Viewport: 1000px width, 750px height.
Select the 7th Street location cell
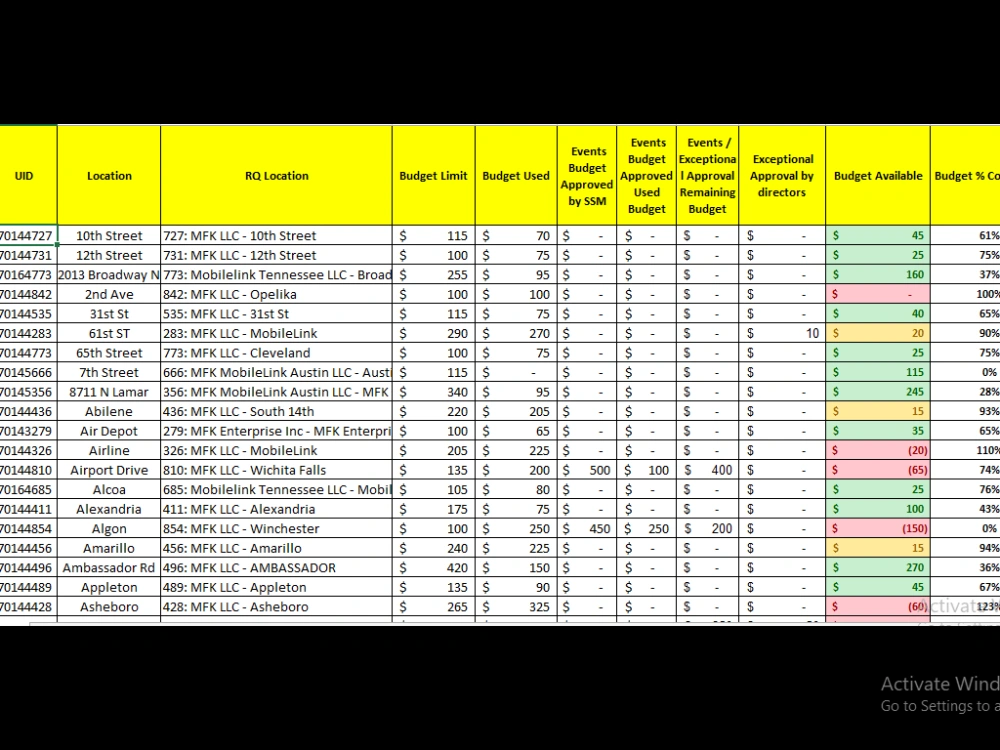click(x=109, y=372)
